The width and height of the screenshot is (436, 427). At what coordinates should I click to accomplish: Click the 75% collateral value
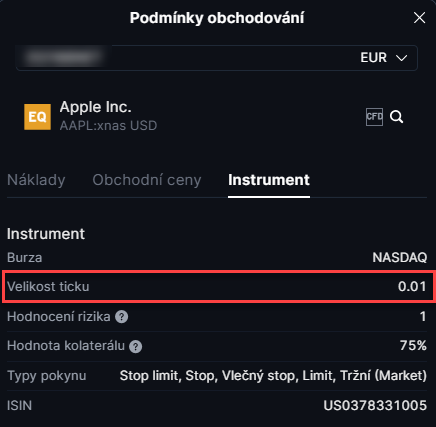coord(413,346)
